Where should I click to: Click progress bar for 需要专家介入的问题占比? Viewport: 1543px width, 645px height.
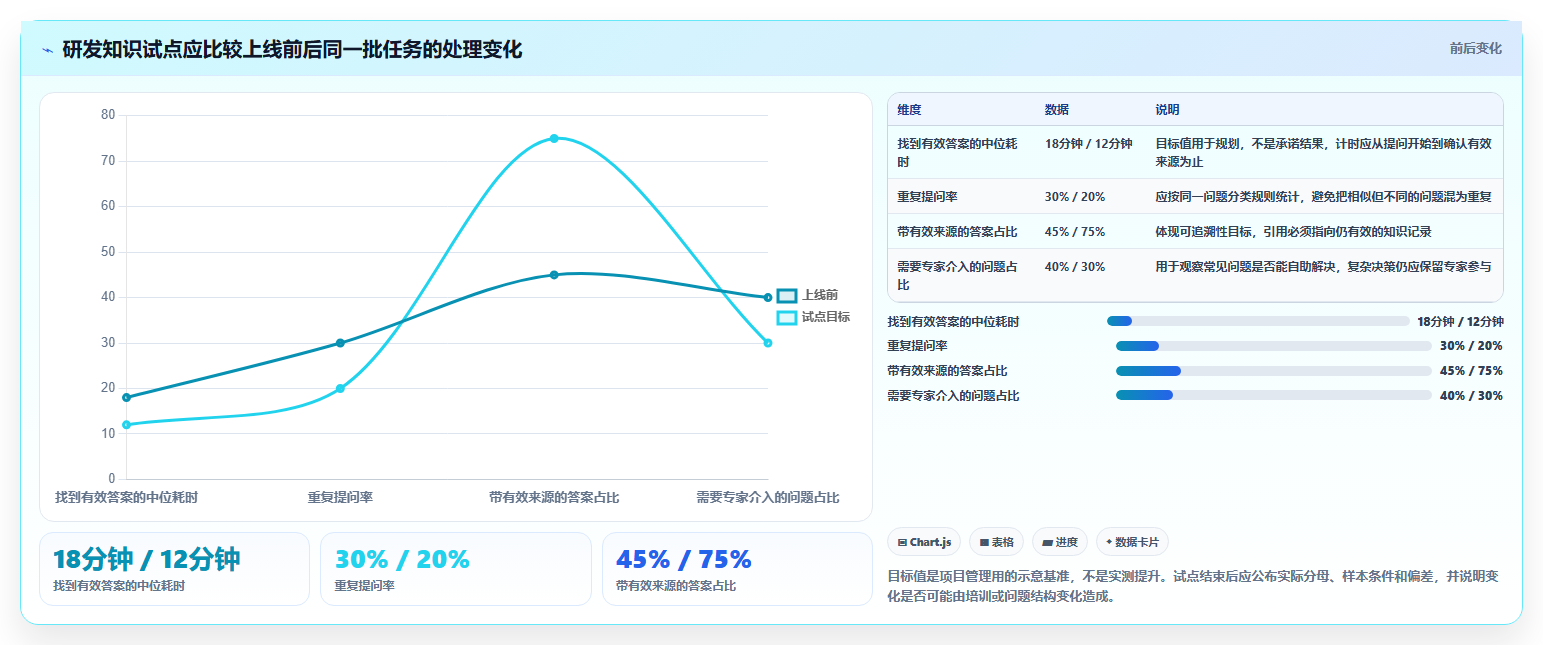point(1274,396)
